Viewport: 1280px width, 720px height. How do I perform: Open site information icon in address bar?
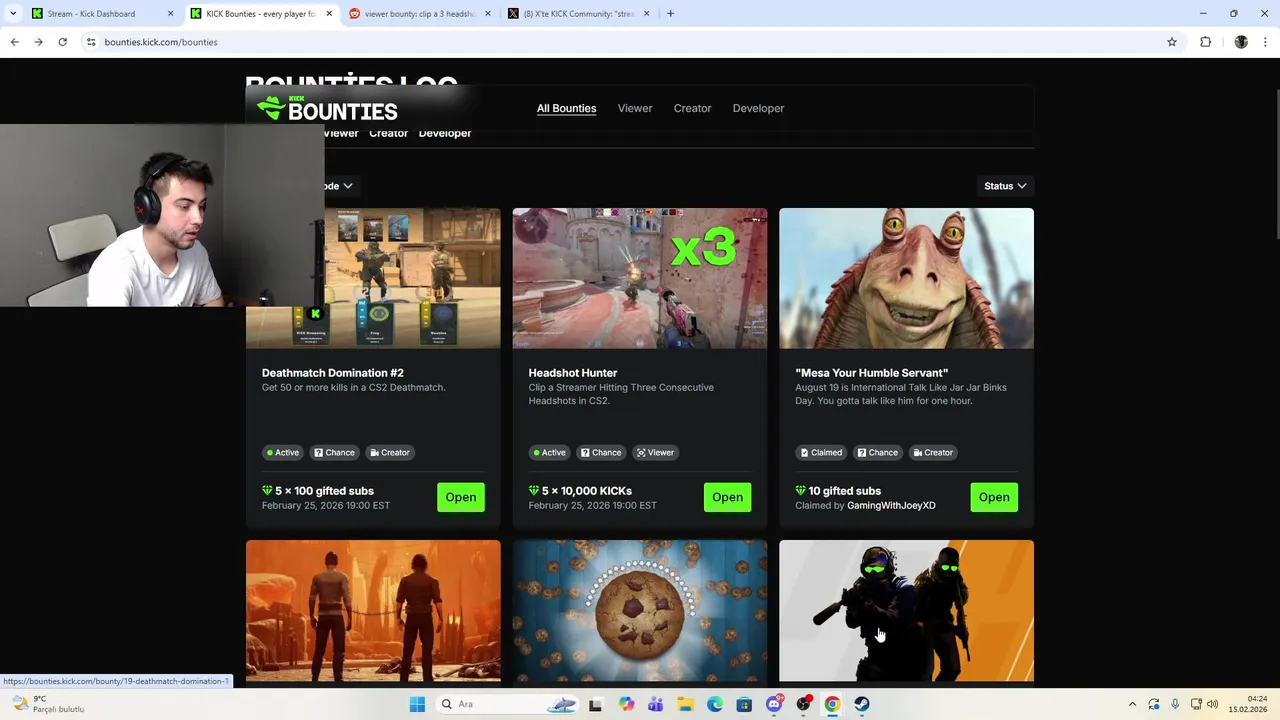point(91,42)
